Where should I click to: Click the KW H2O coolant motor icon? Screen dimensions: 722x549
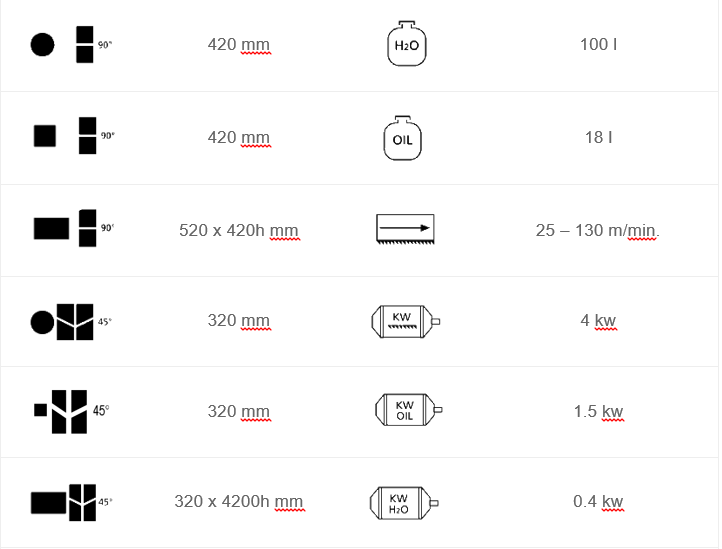tap(404, 502)
